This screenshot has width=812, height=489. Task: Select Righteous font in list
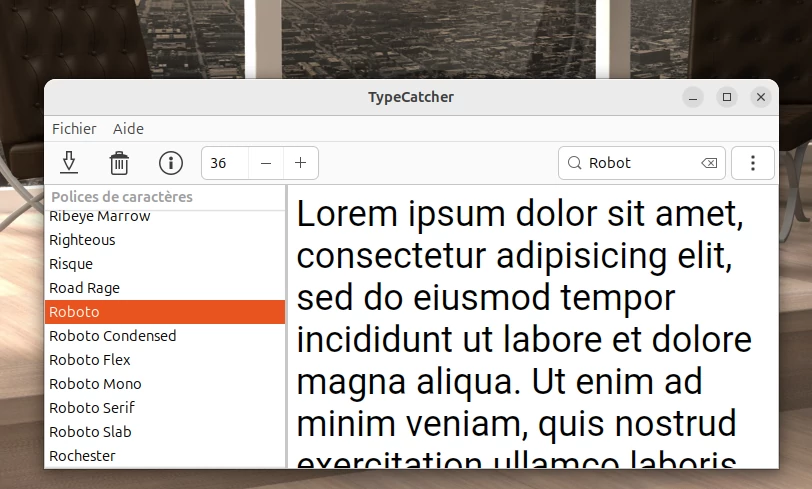tap(165, 240)
